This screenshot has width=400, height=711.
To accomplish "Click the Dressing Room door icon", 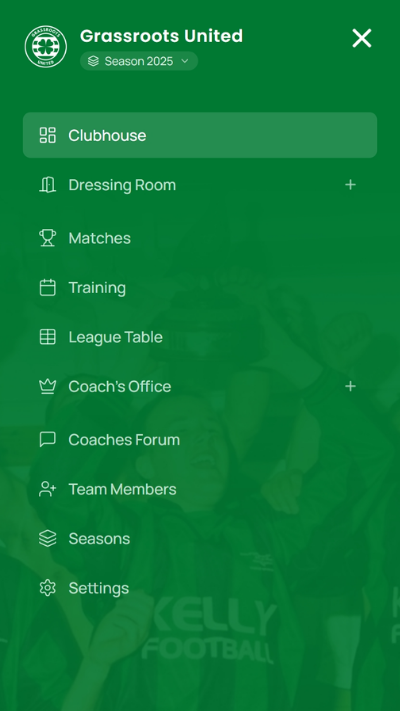I will (48, 185).
